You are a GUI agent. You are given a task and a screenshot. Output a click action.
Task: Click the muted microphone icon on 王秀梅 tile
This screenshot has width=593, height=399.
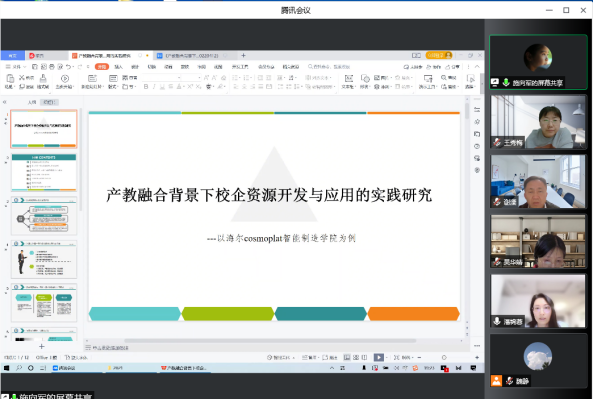click(x=497, y=142)
